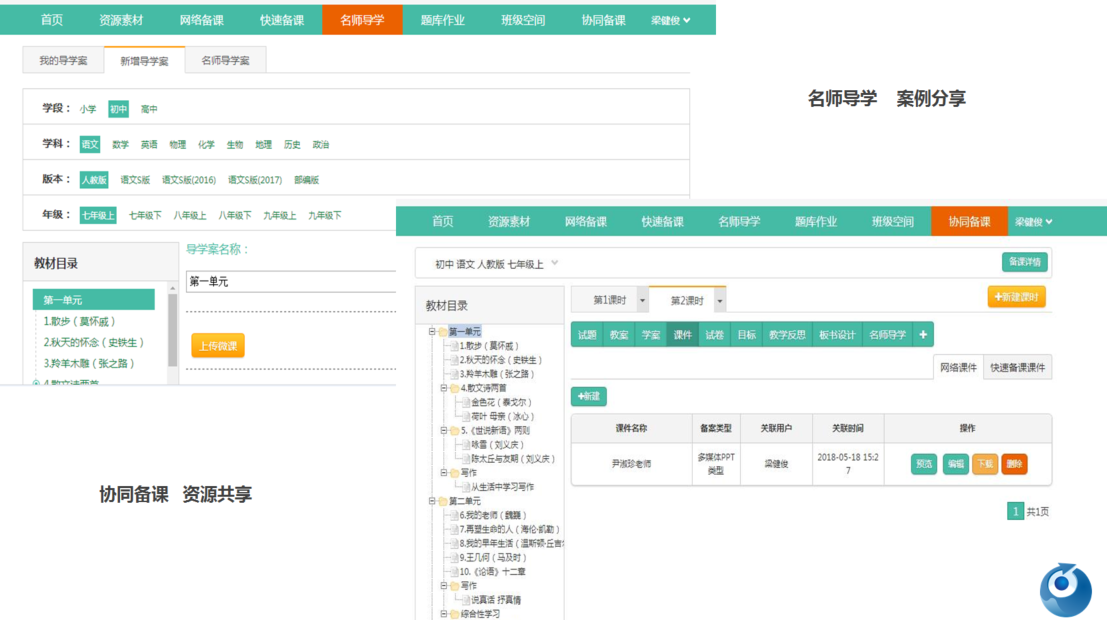Image resolution: width=1107 pixels, height=620 pixels.
Task: Click the folder icon beside 5.《世说新语》两则
Action: (x=452, y=431)
